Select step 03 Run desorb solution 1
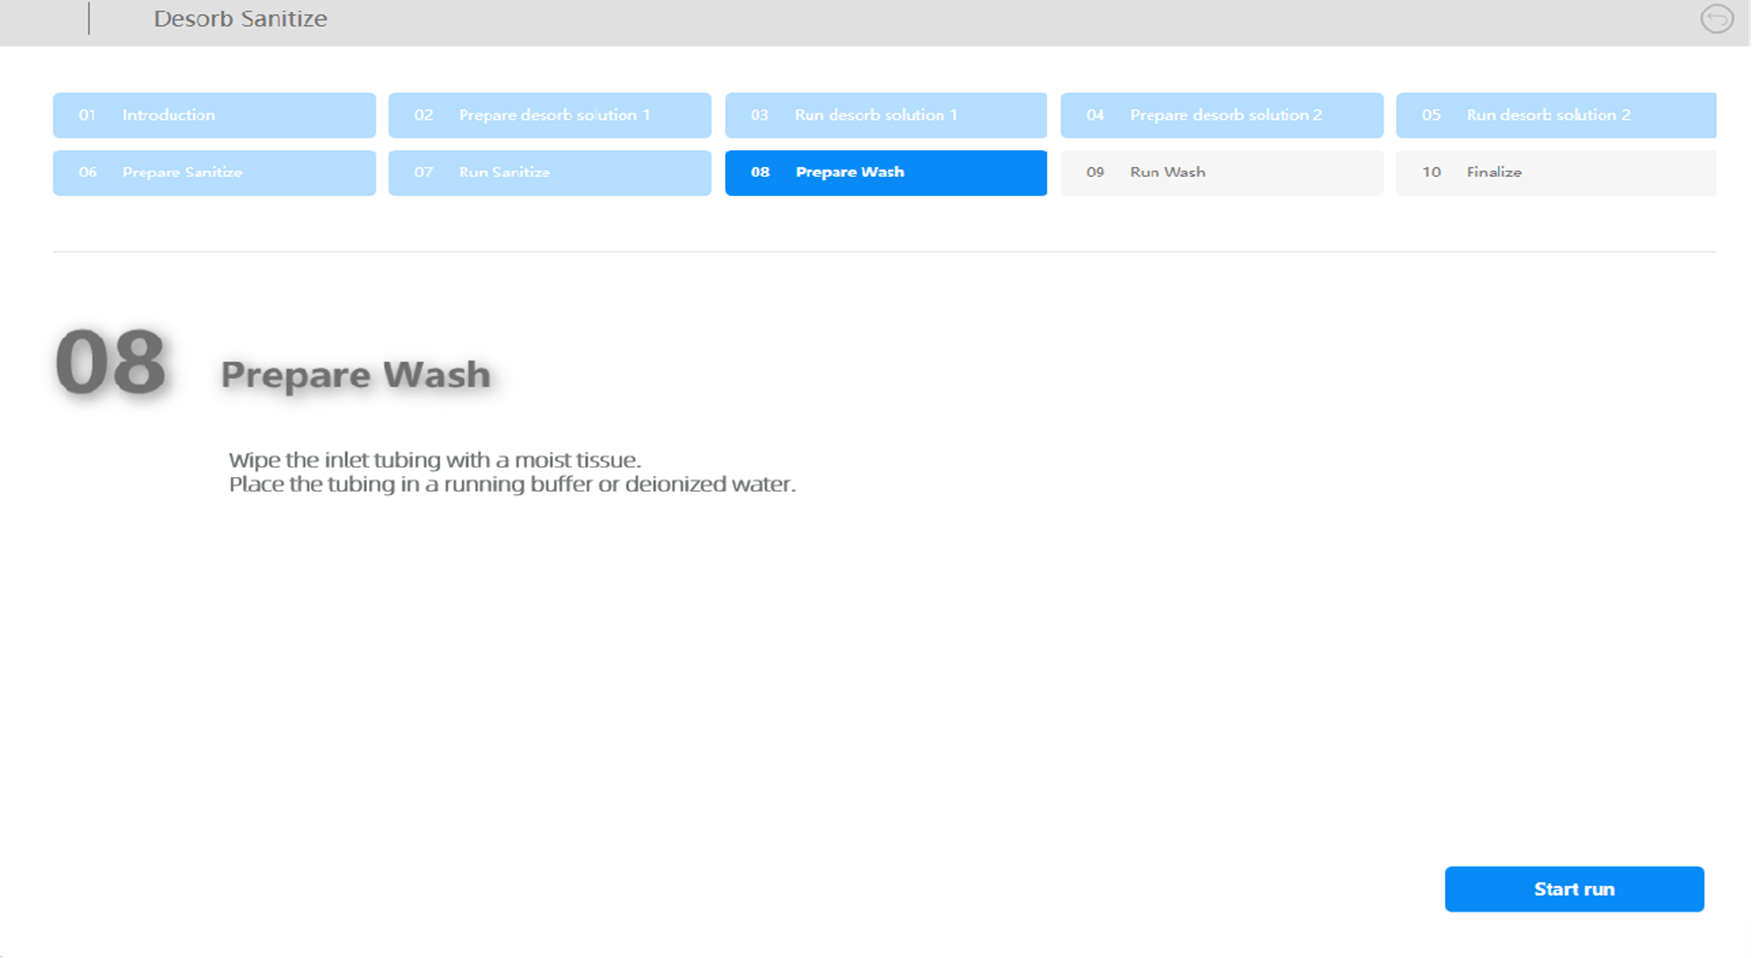This screenshot has height=958, width=1752. click(885, 115)
